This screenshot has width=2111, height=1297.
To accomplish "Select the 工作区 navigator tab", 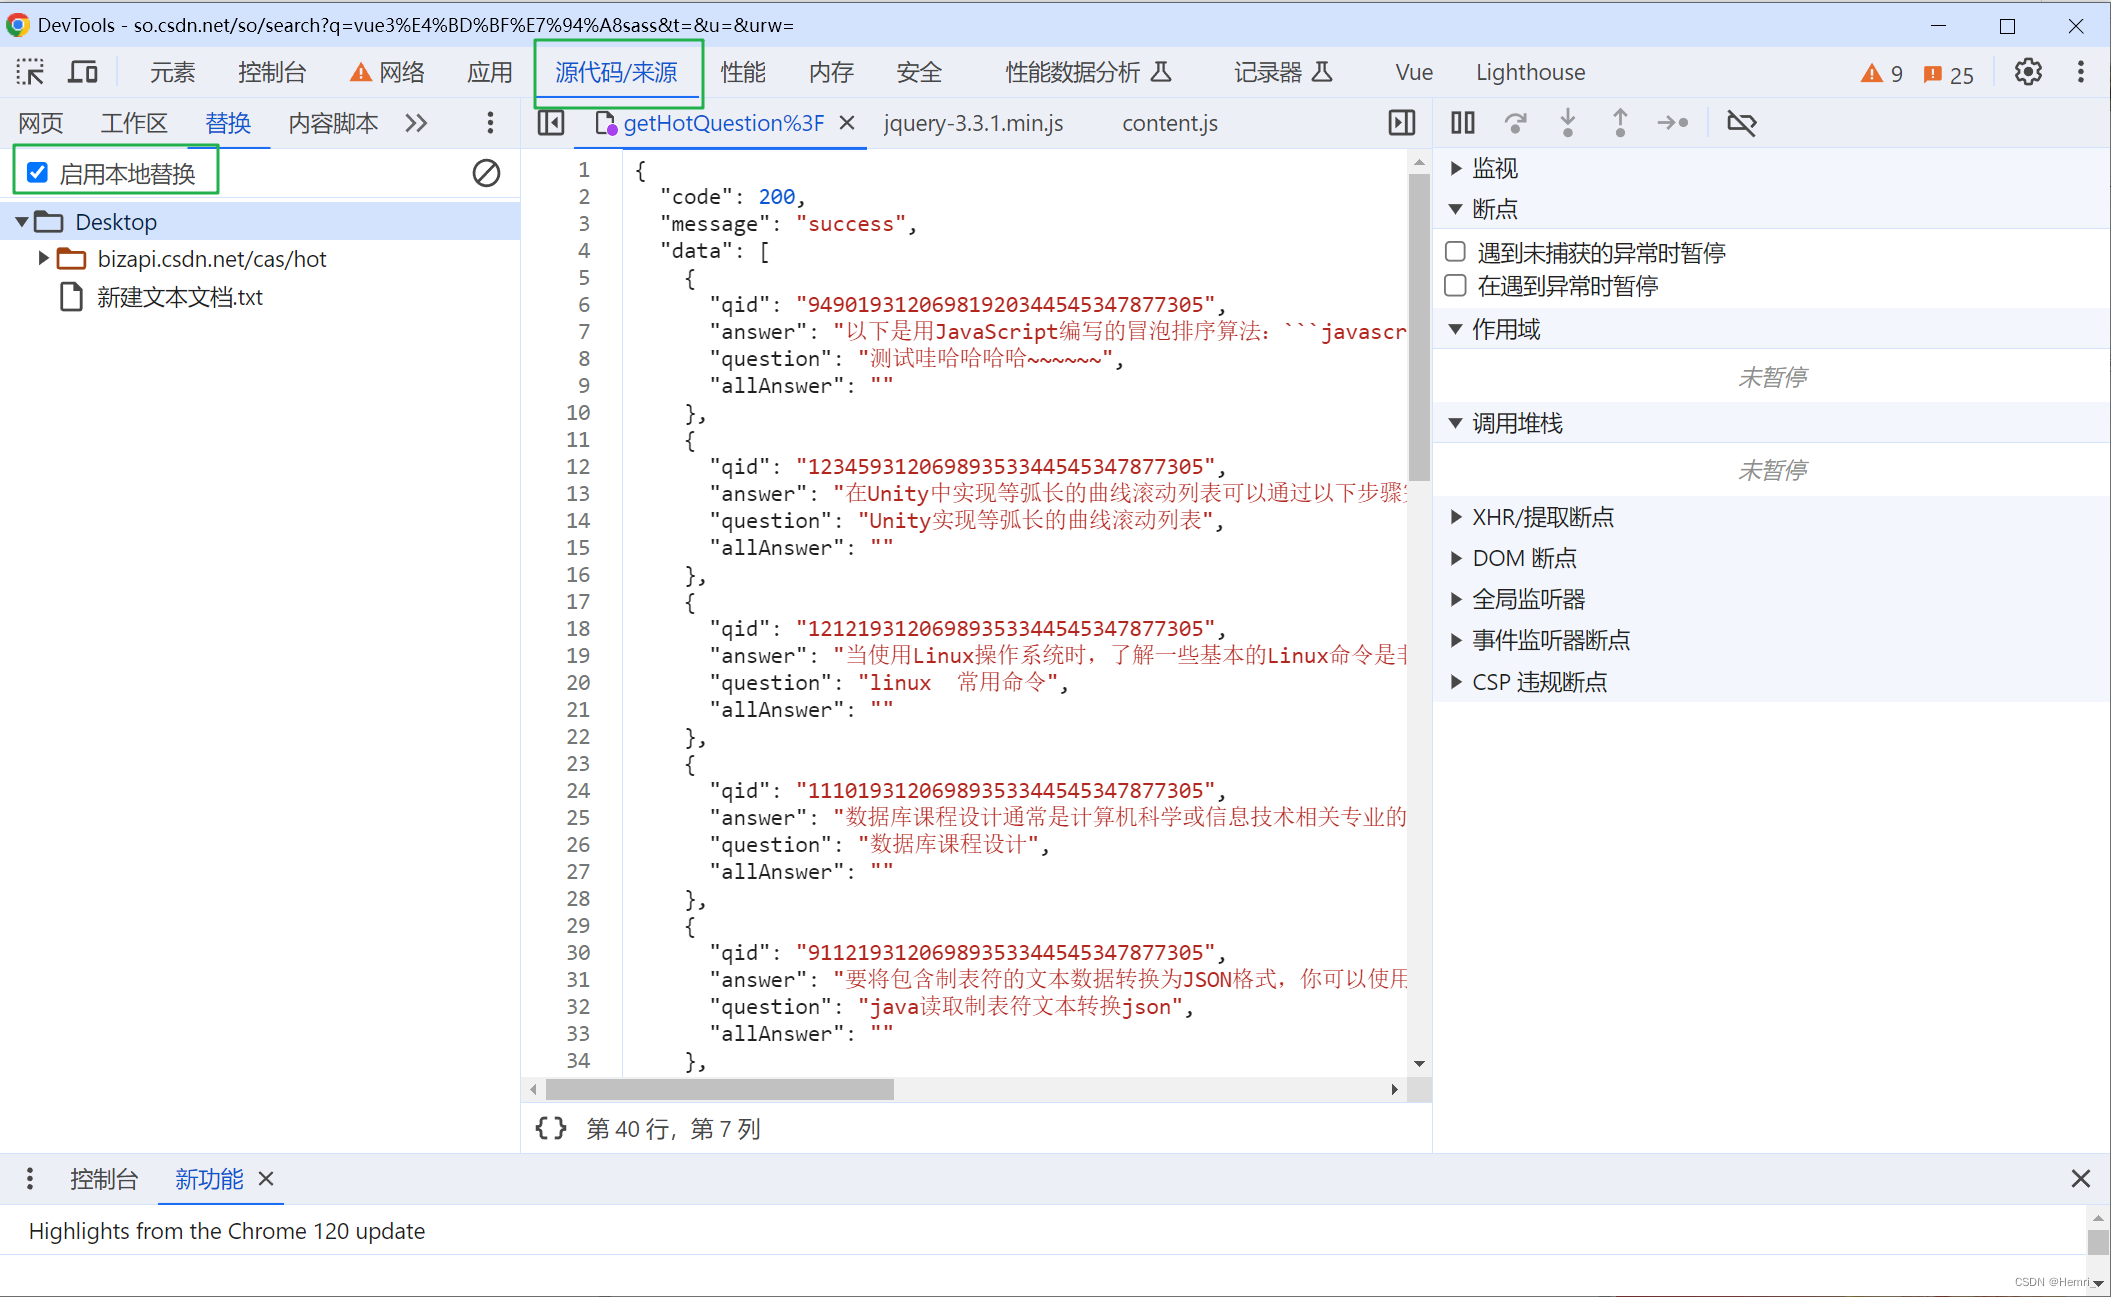I will point(134,123).
